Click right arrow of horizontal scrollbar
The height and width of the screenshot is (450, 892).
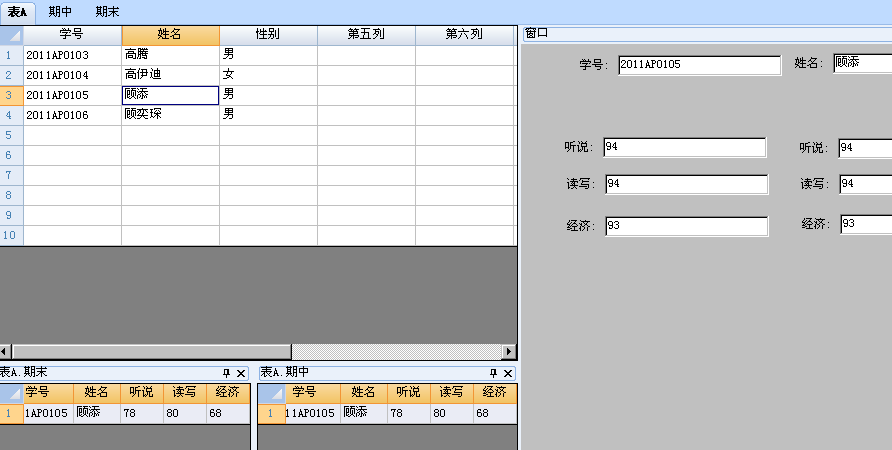[509, 352]
